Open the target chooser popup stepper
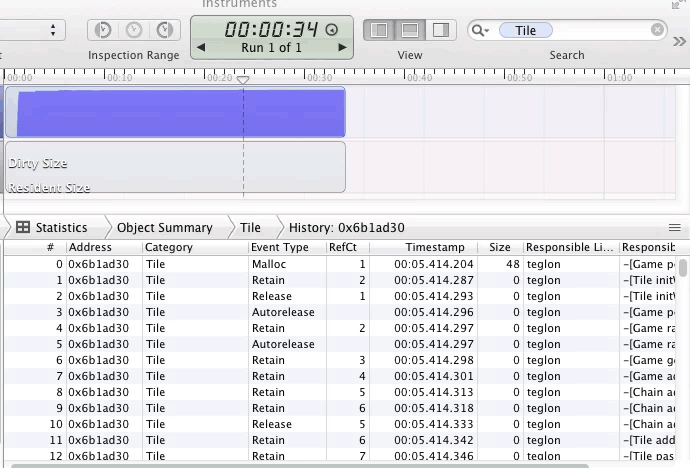The width and height of the screenshot is (690, 468). (x=53, y=30)
